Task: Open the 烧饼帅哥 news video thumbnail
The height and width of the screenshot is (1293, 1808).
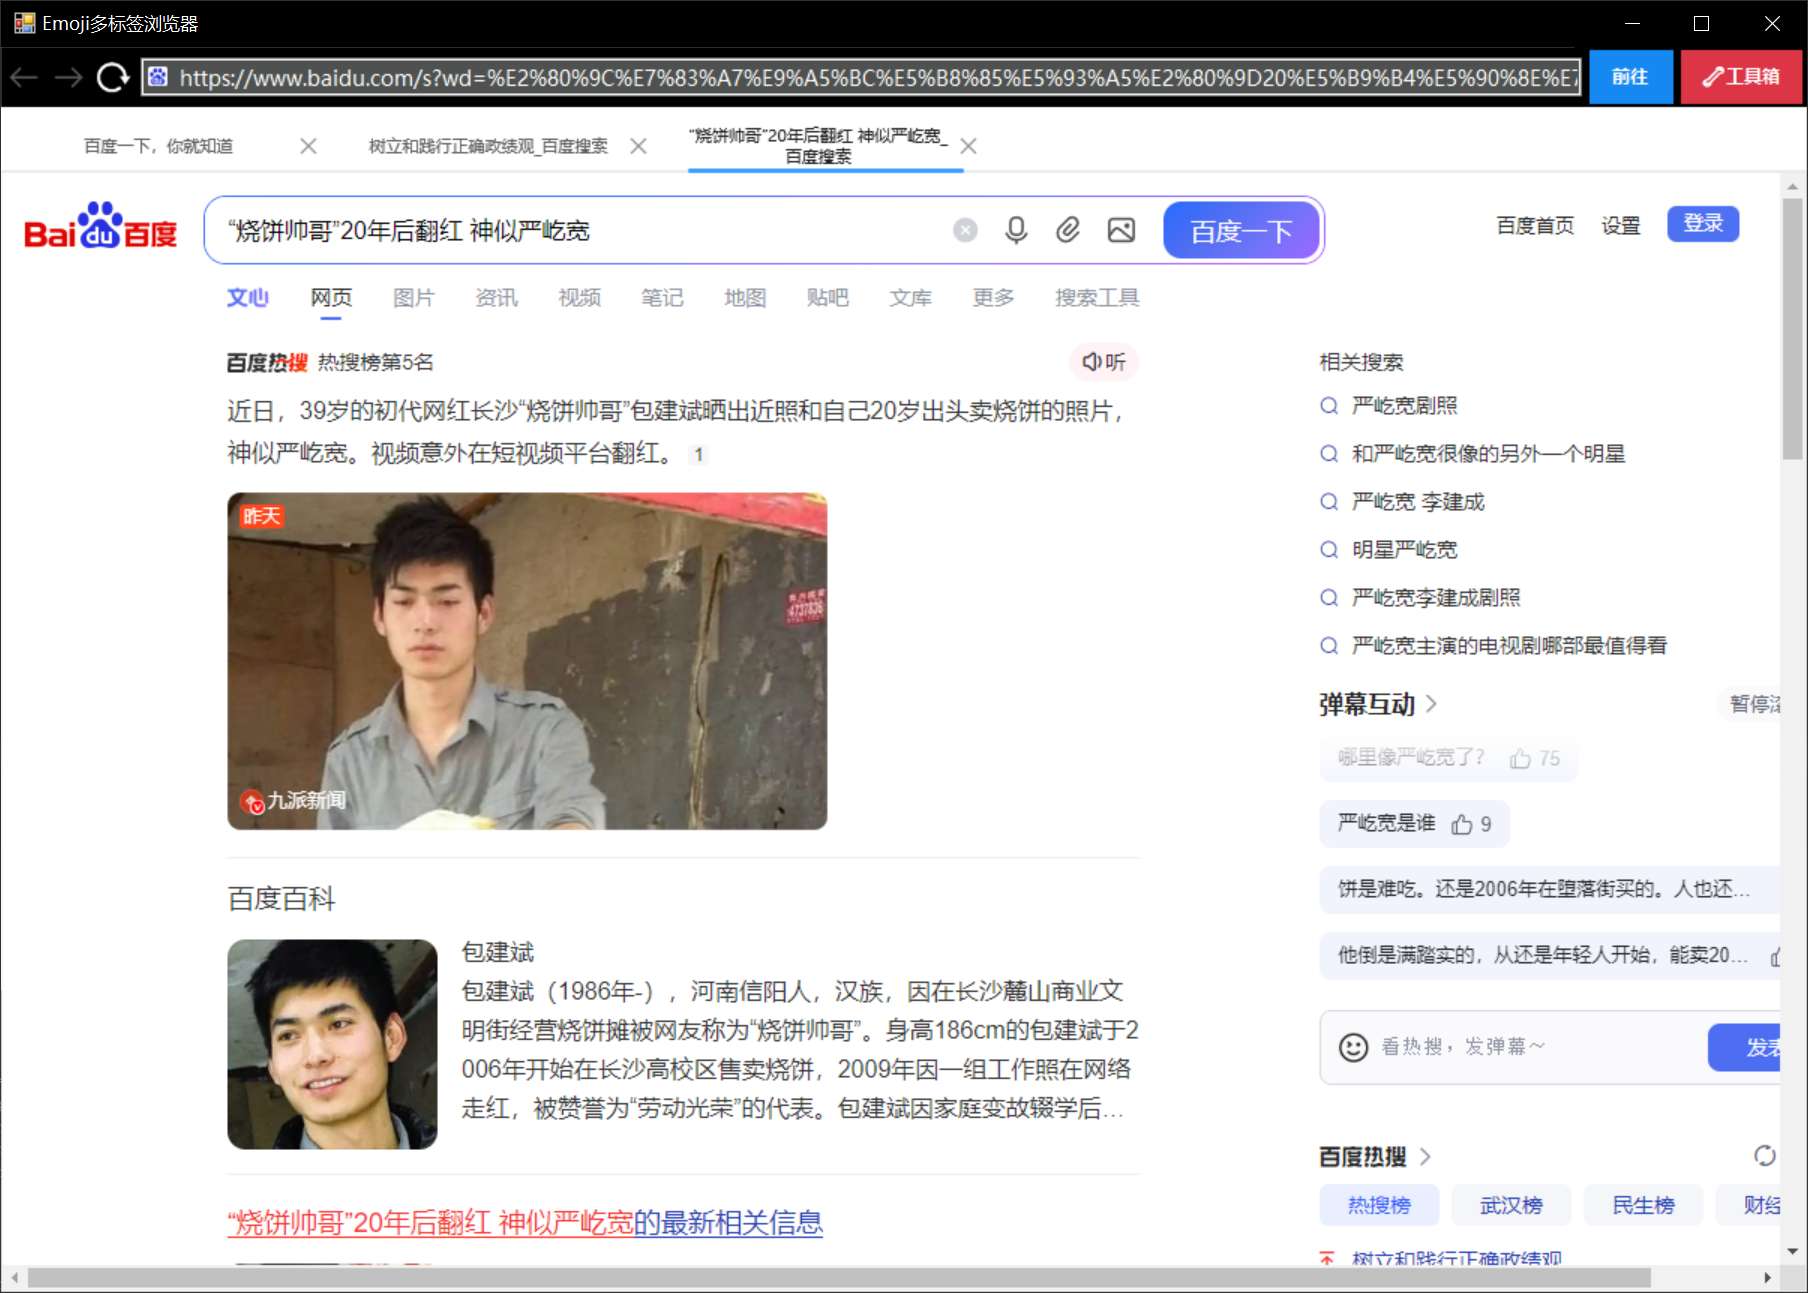Action: pyautogui.click(x=527, y=660)
